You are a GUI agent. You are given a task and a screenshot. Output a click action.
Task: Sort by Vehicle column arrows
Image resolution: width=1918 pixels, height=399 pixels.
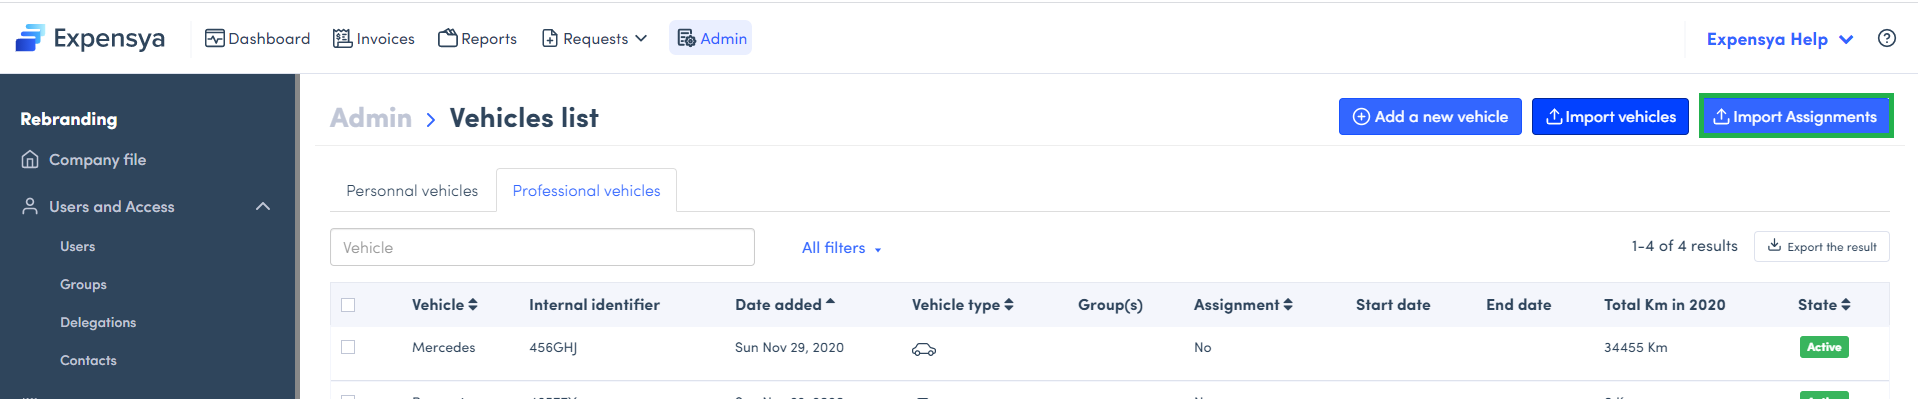tap(473, 305)
